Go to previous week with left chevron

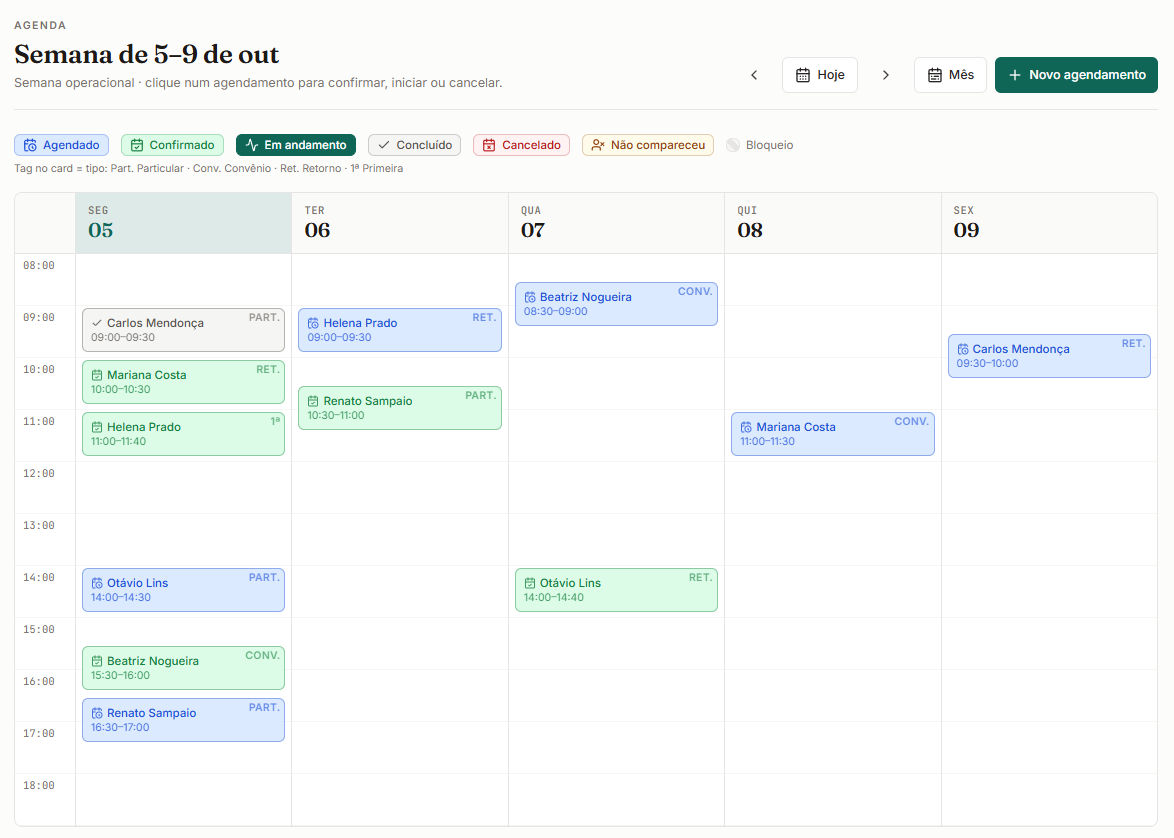coord(754,75)
